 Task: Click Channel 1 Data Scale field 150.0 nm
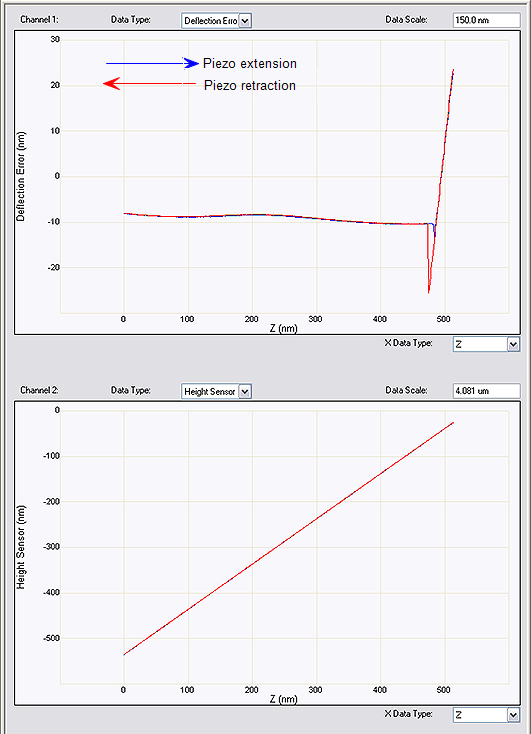pos(486,20)
